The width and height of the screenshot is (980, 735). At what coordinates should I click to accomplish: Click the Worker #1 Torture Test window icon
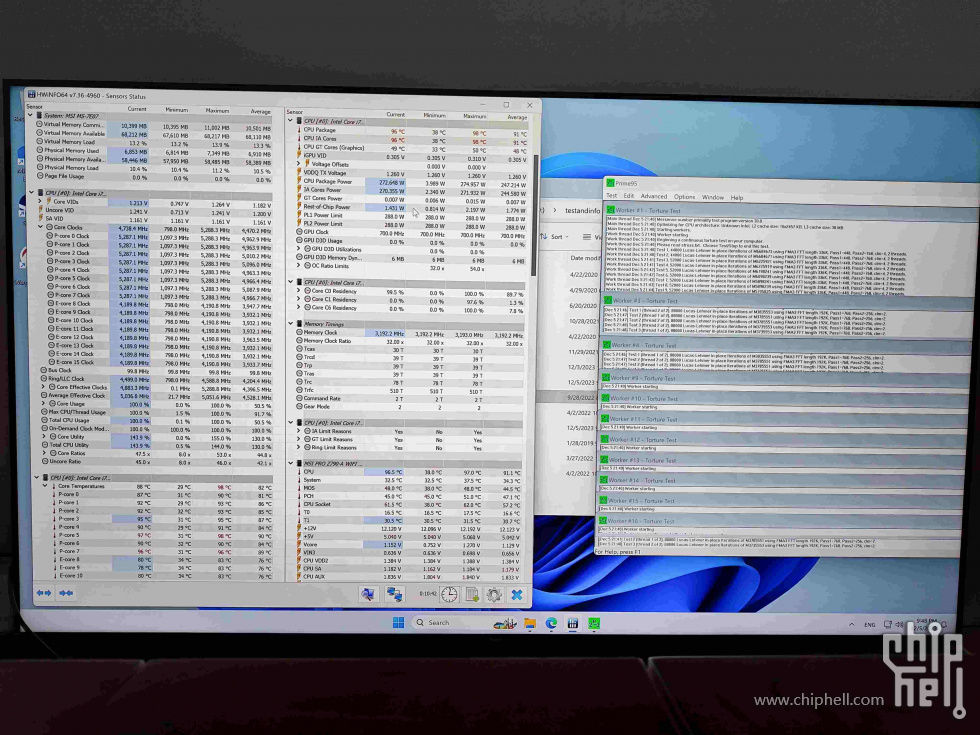point(611,210)
